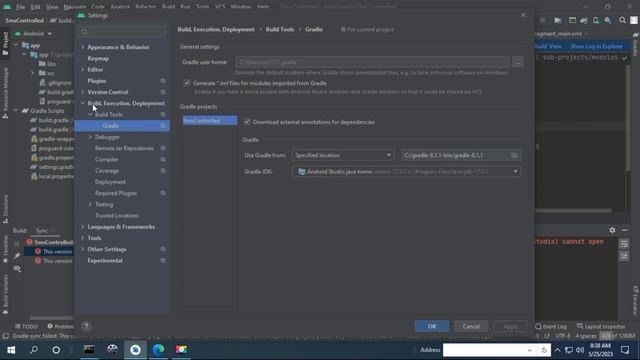Screen dimensions: 640x360
Task: Click the settings search field
Action: pyautogui.click(x=123, y=31)
